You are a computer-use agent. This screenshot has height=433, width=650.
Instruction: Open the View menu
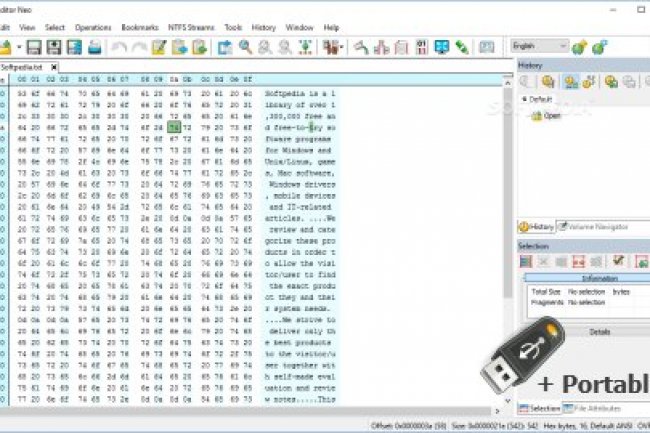(27, 28)
